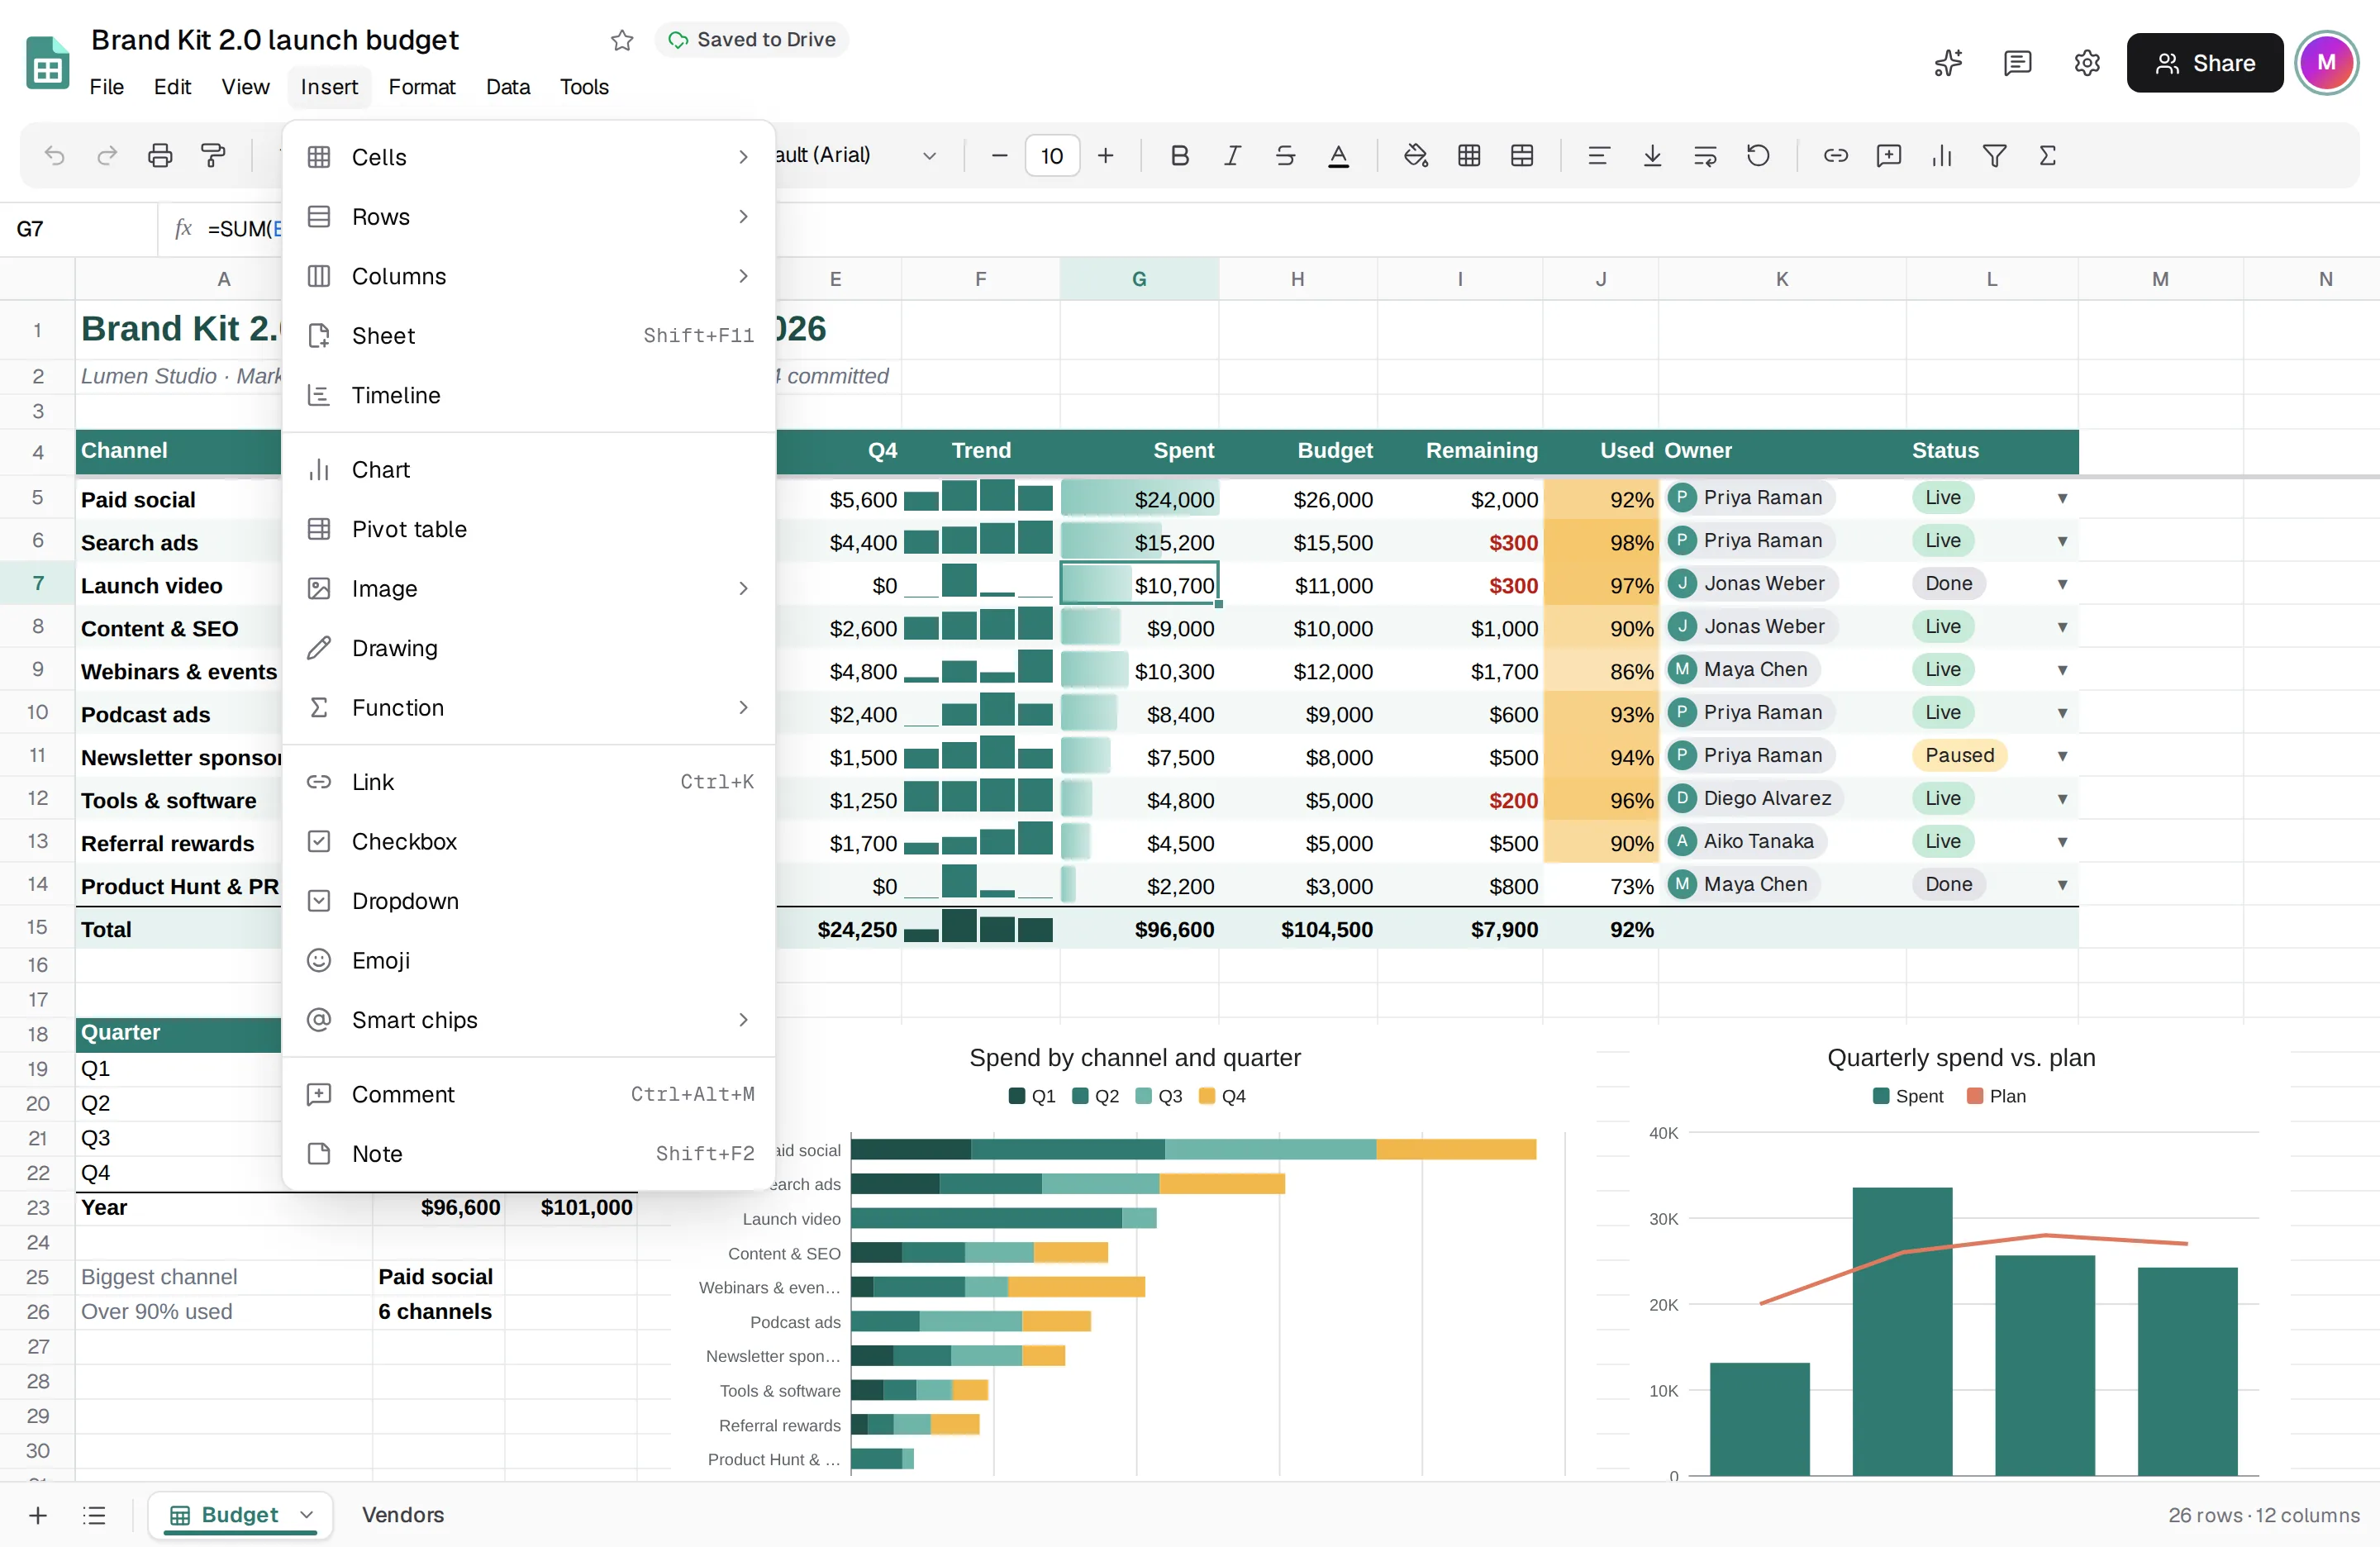Click the Insert link toolbar icon
The height and width of the screenshot is (1547, 2380).
click(1836, 156)
